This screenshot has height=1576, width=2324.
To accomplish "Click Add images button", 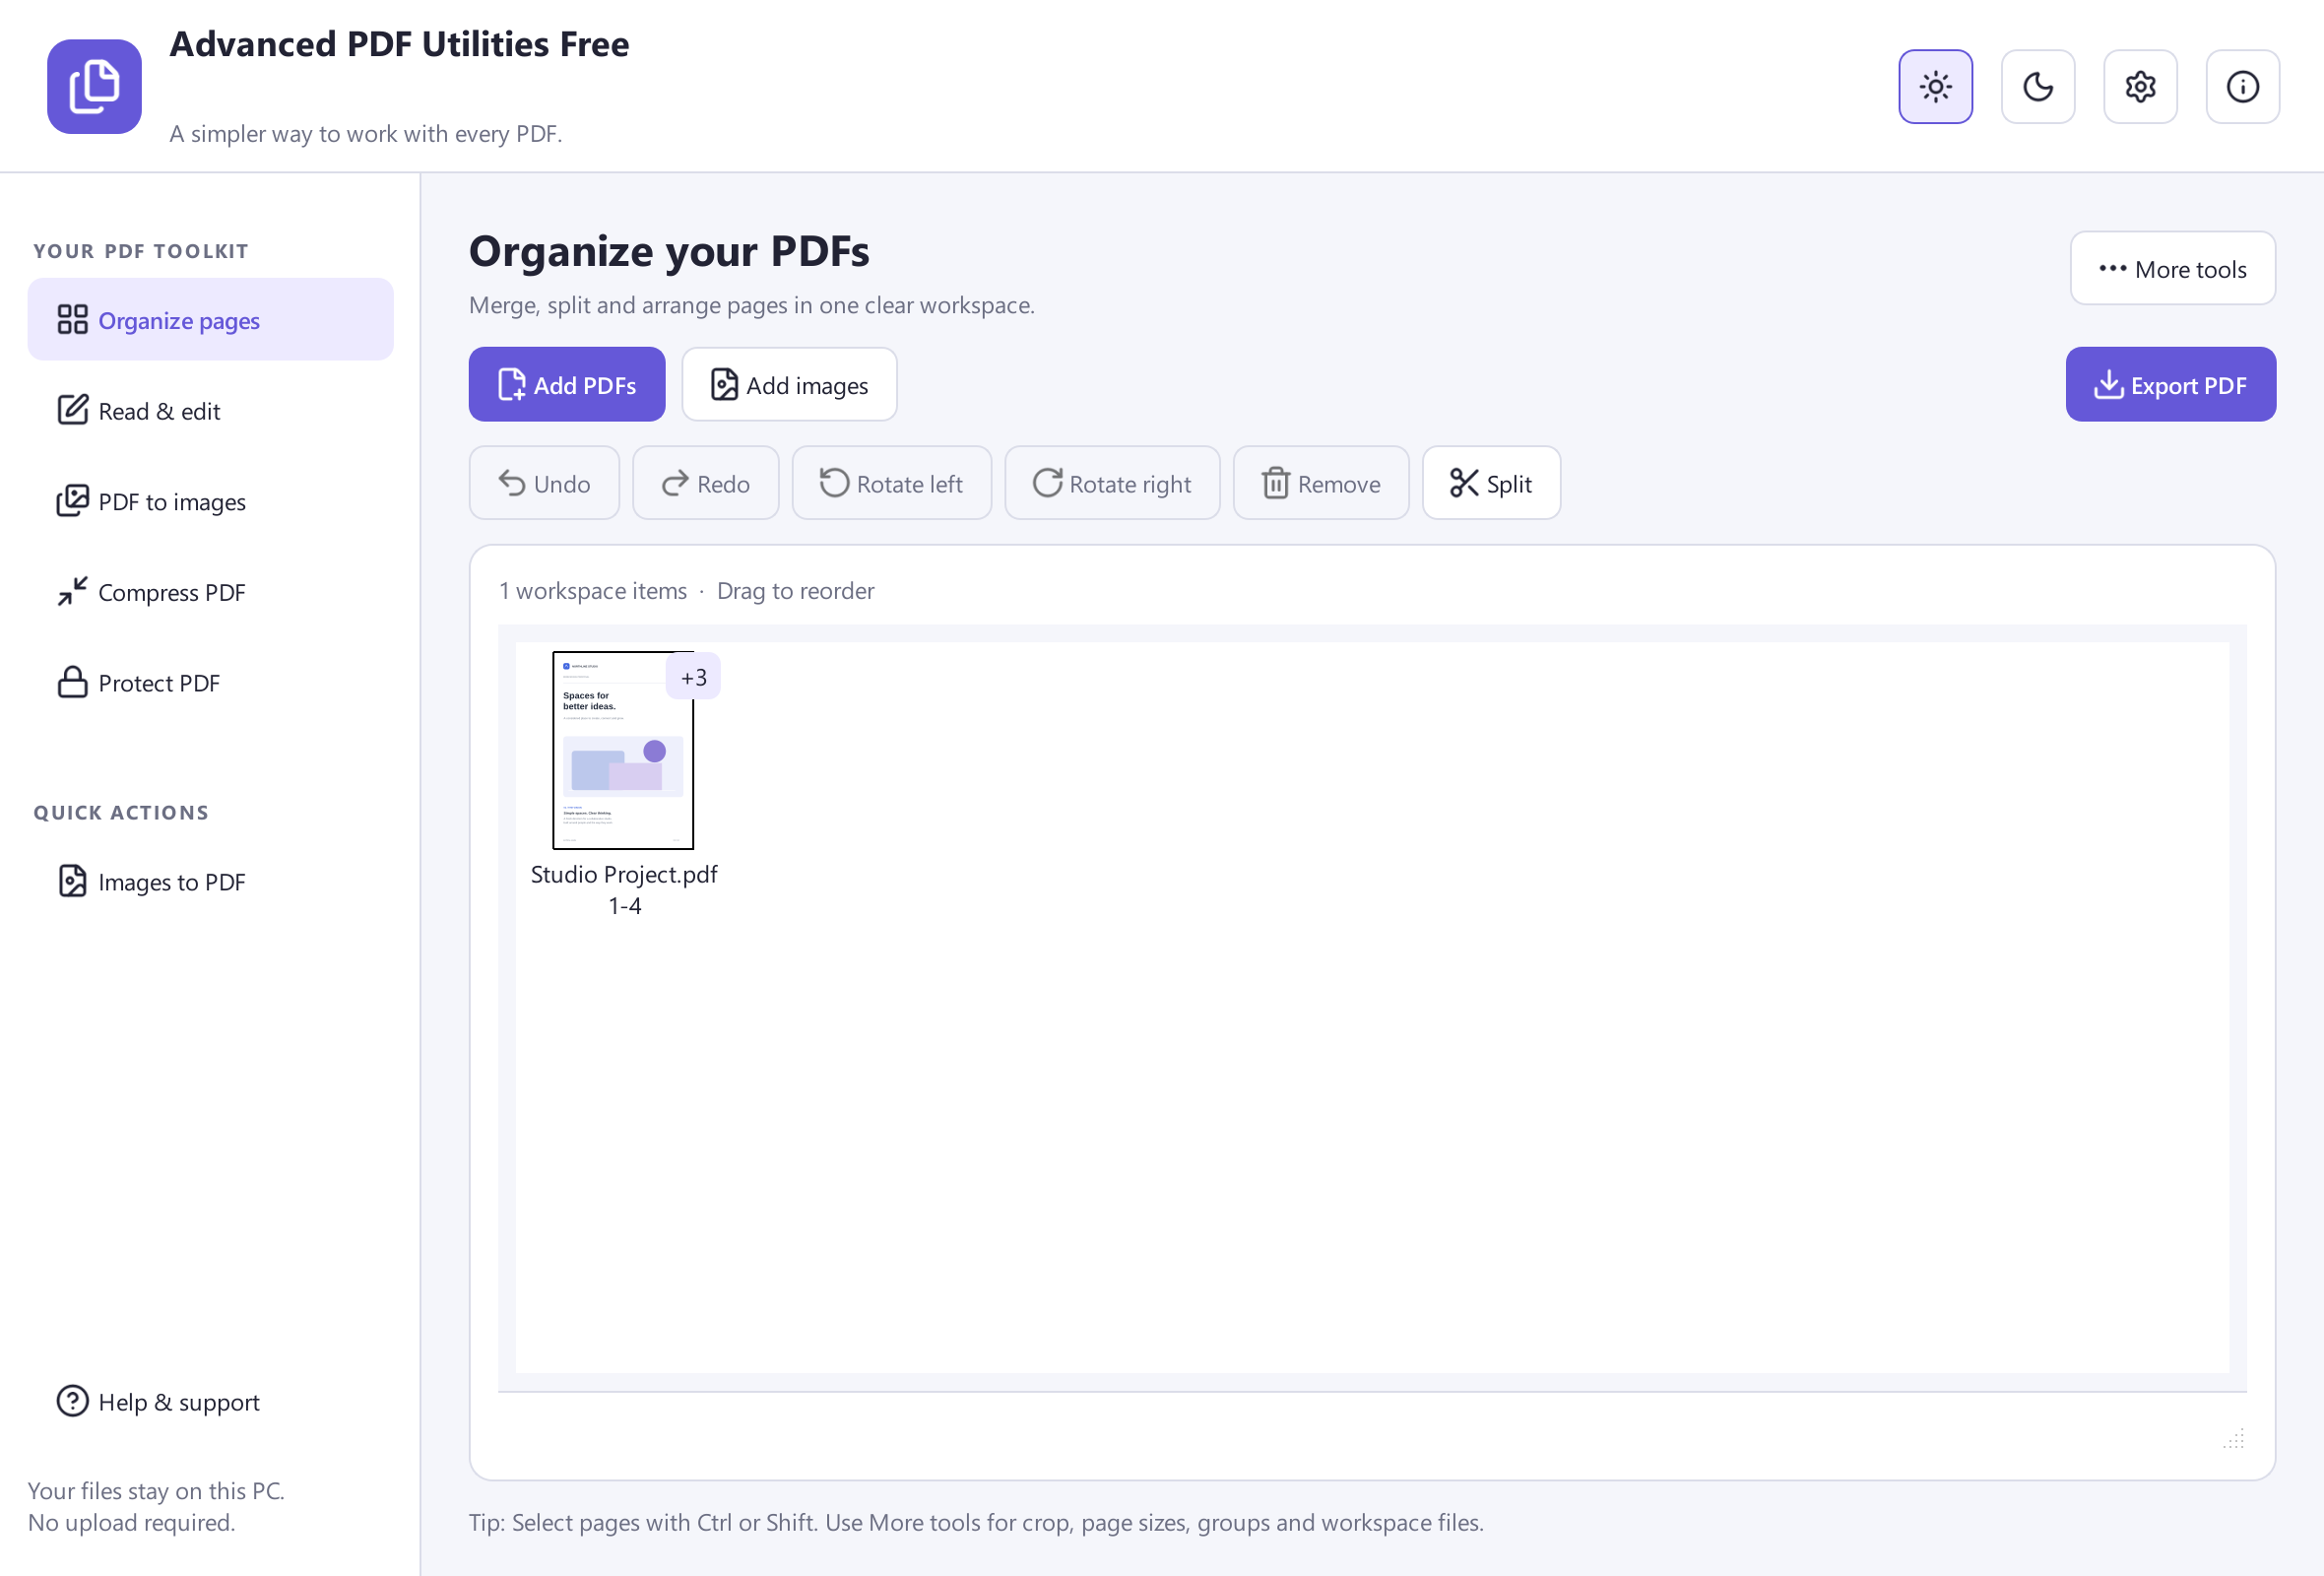I will point(789,385).
